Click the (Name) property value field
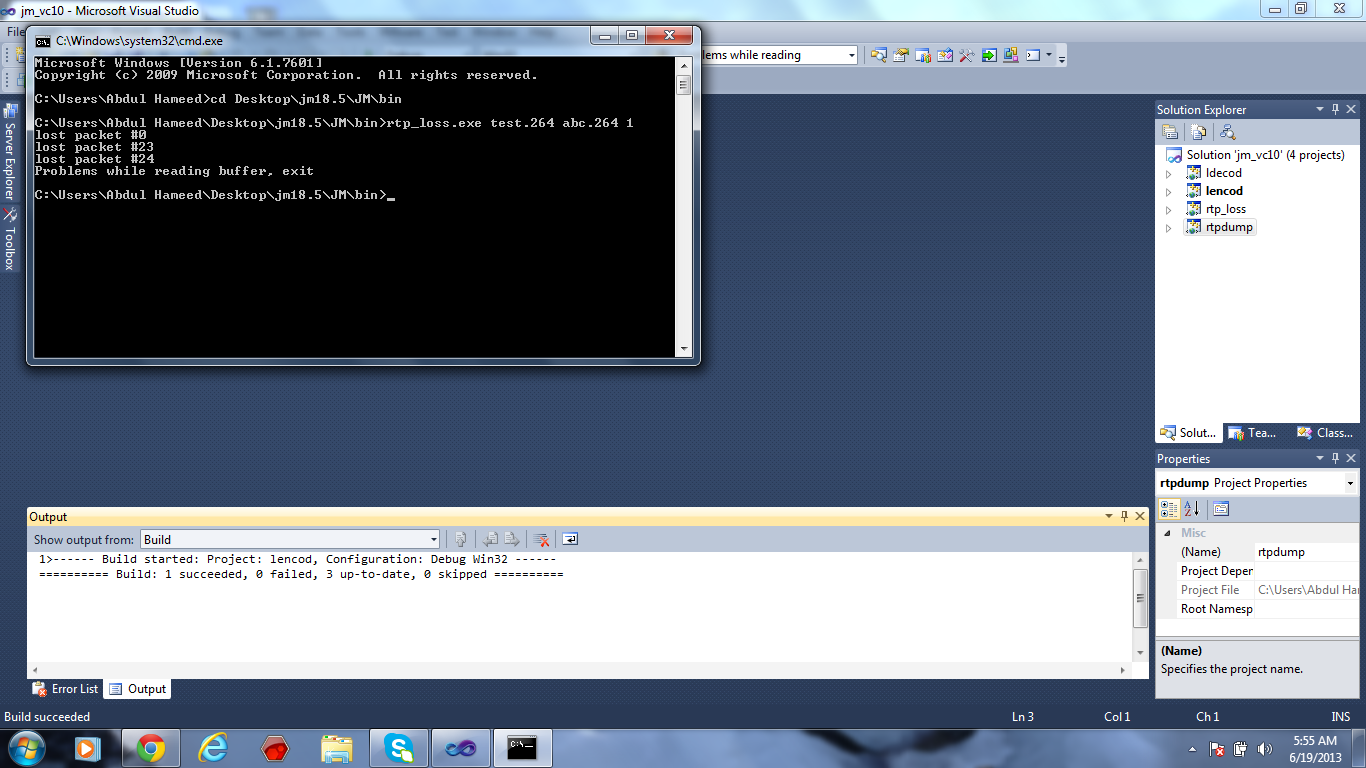The image size is (1366, 768). pos(1305,552)
